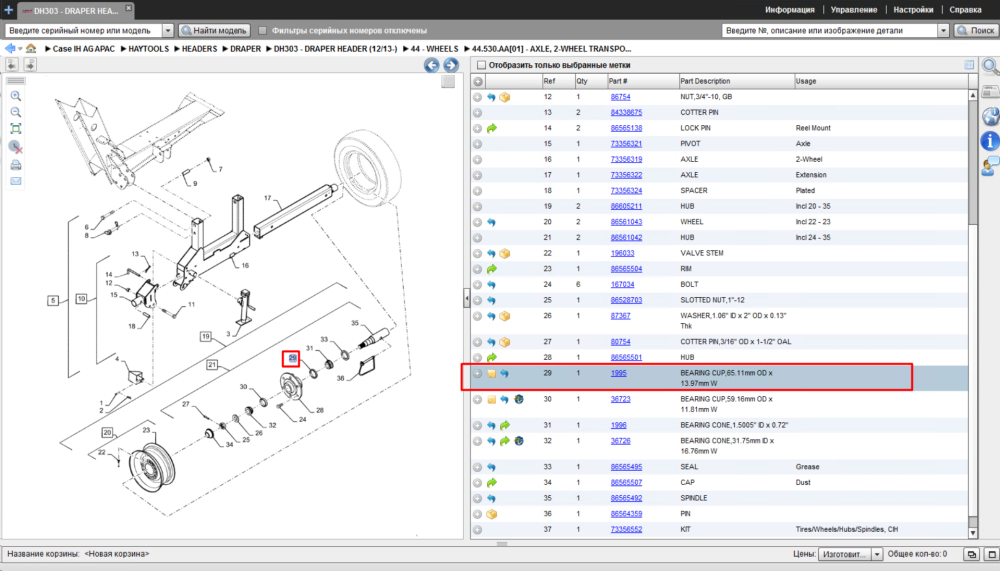This screenshot has height=571, width=1000.
Task: Click package box icon for PIN row 36
Action: pyautogui.click(x=492, y=514)
